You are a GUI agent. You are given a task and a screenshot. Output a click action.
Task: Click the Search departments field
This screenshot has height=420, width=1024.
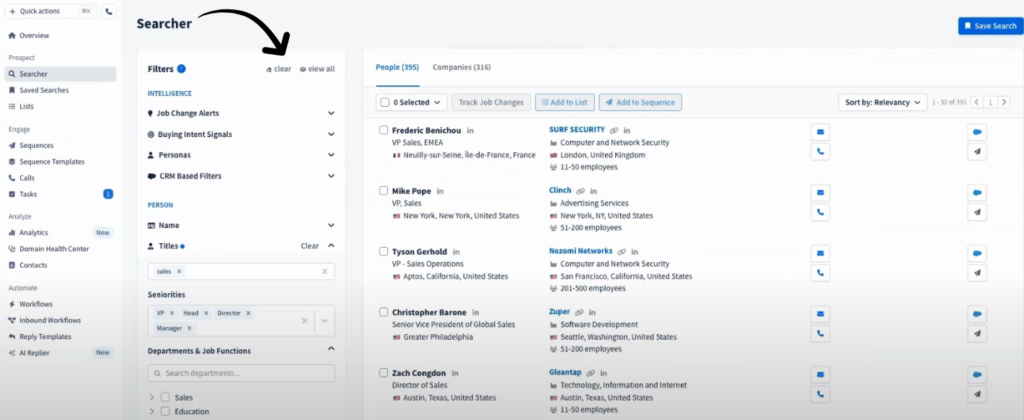point(241,373)
